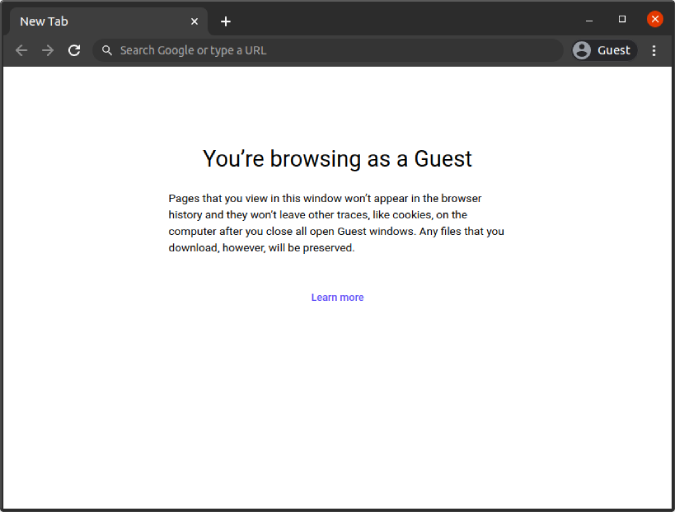Minimize the browser window

(x=589, y=20)
